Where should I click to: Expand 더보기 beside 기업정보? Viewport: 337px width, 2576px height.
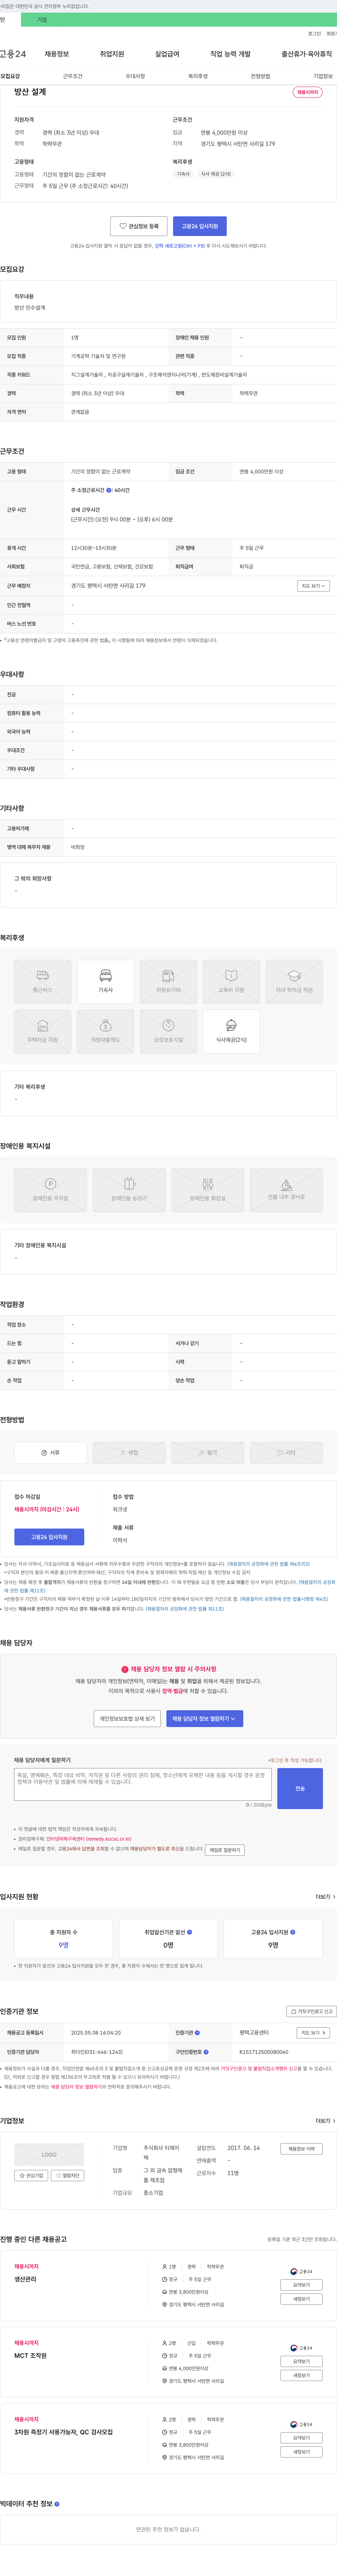pyautogui.click(x=325, y=2120)
